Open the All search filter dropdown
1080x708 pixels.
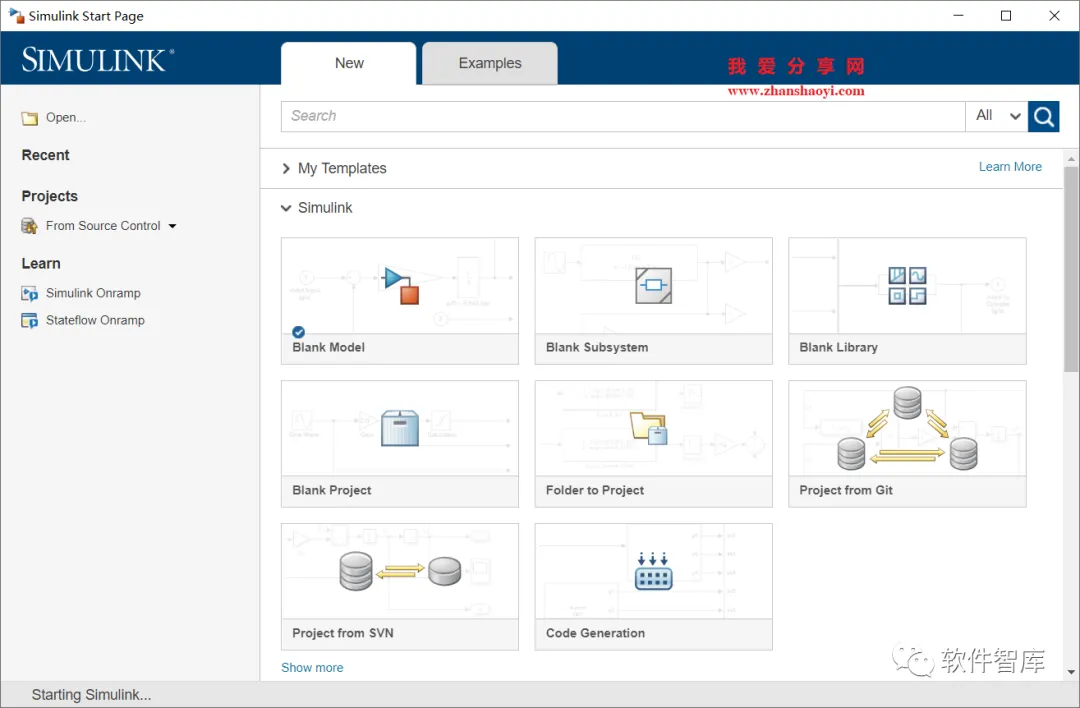click(x=997, y=116)
